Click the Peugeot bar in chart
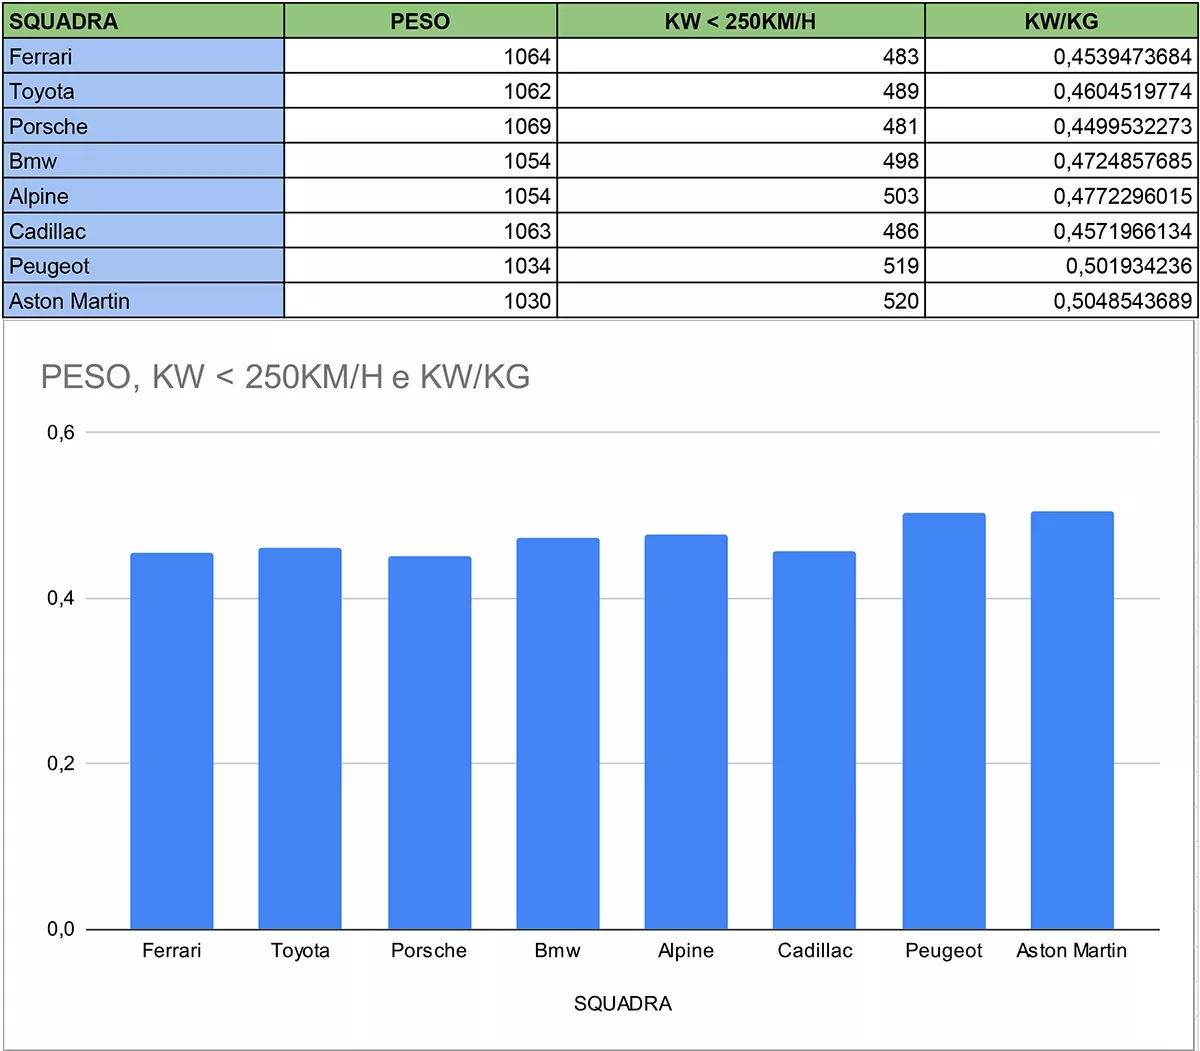Screen dimensions: 1200x1051 (943, 720)
